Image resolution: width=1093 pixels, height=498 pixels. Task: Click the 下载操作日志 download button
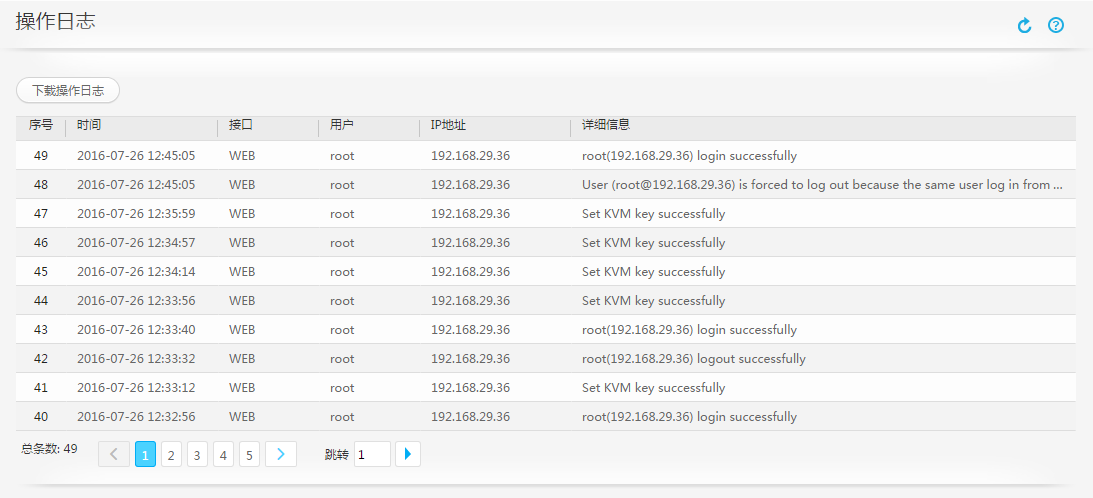pos(68,90)
